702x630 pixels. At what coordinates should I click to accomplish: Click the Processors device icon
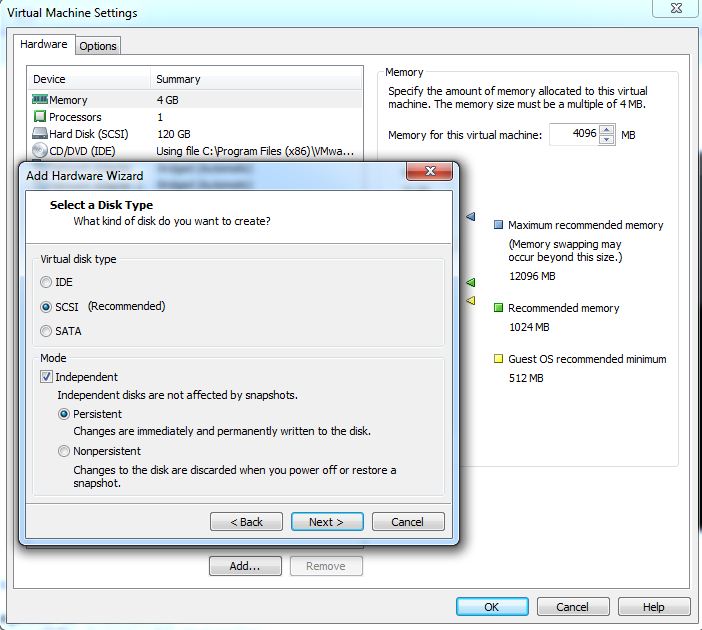[40, 117]
